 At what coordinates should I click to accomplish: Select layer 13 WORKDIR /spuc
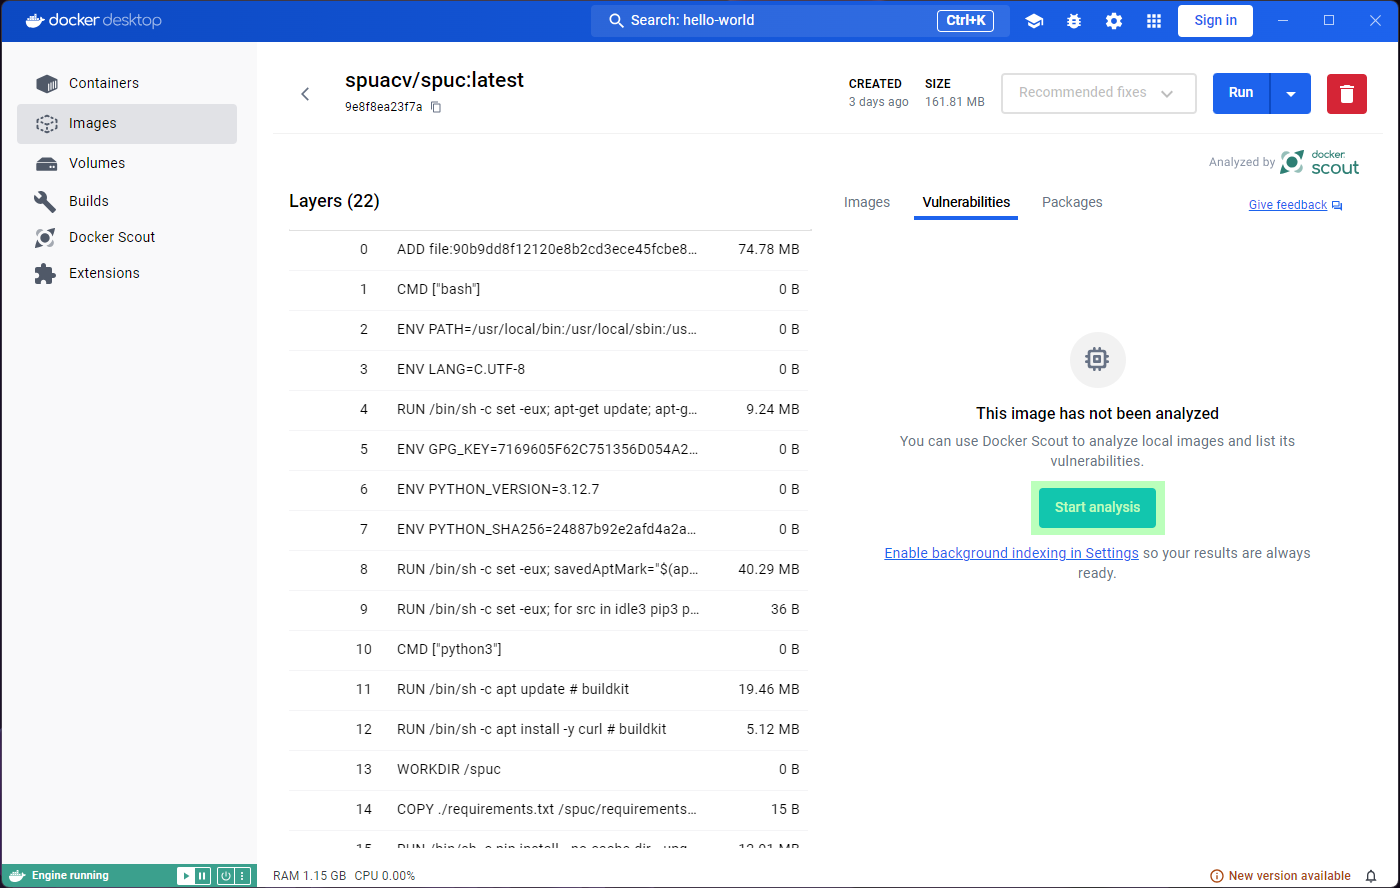550,769
